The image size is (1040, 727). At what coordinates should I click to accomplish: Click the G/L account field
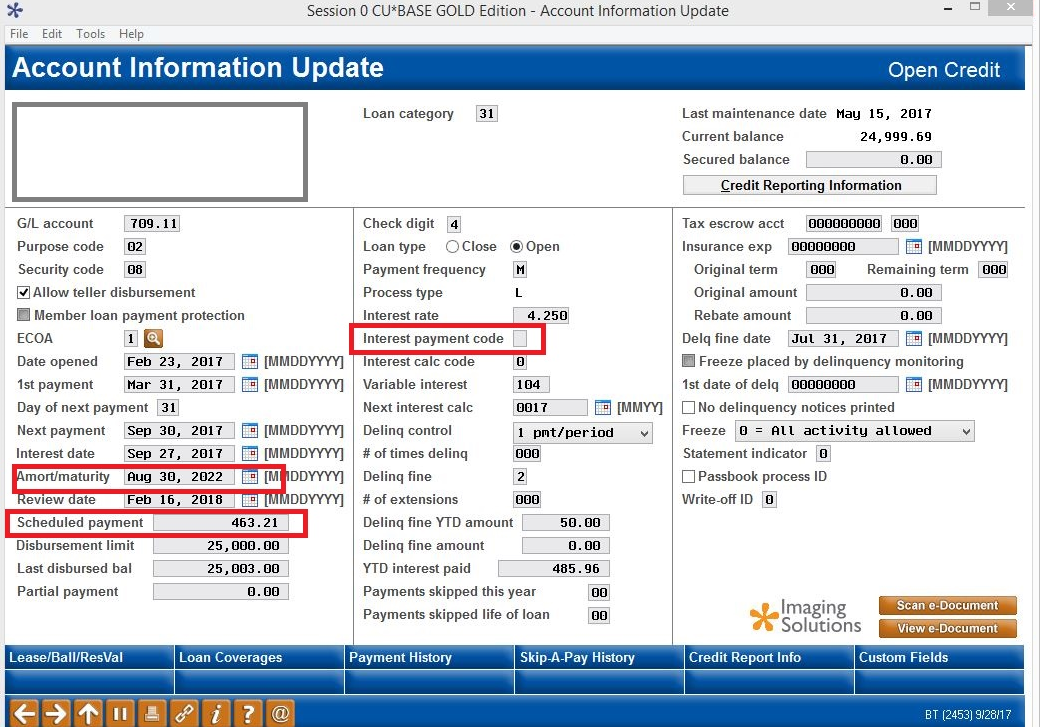[x=152, y=224]
